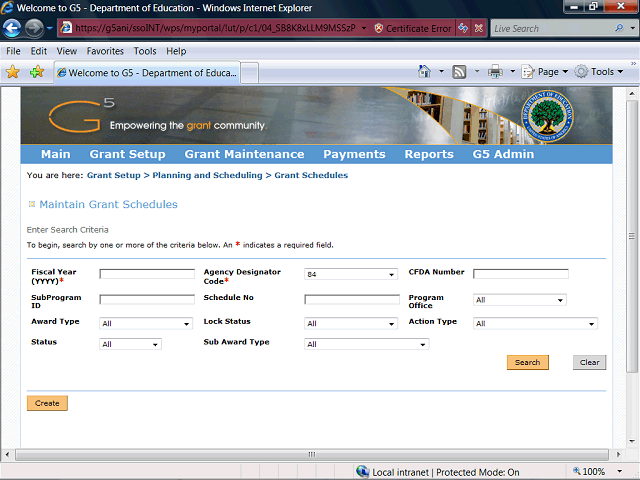Click the Certificate Error shield
The image size is (640, 480).
click(379, 28)
